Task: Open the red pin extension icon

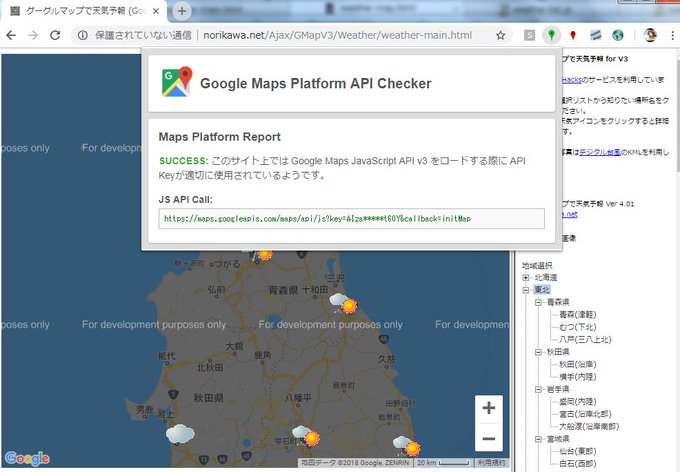Action: (573, 35)
